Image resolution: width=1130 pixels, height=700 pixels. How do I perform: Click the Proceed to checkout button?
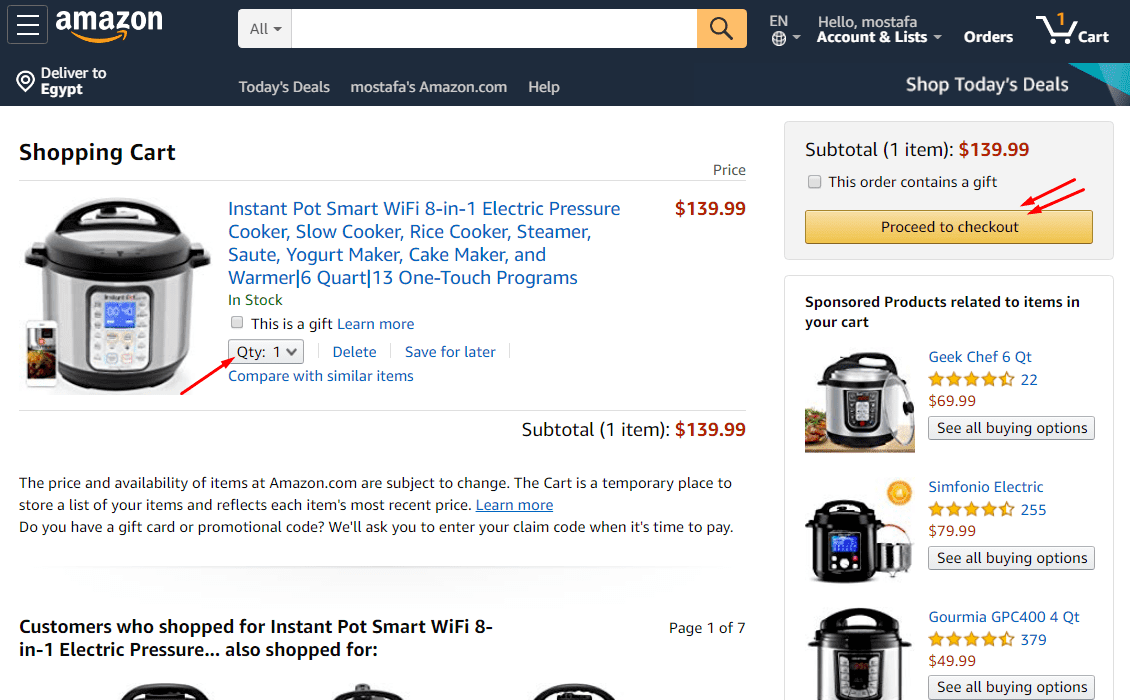(x=948, y=227)
